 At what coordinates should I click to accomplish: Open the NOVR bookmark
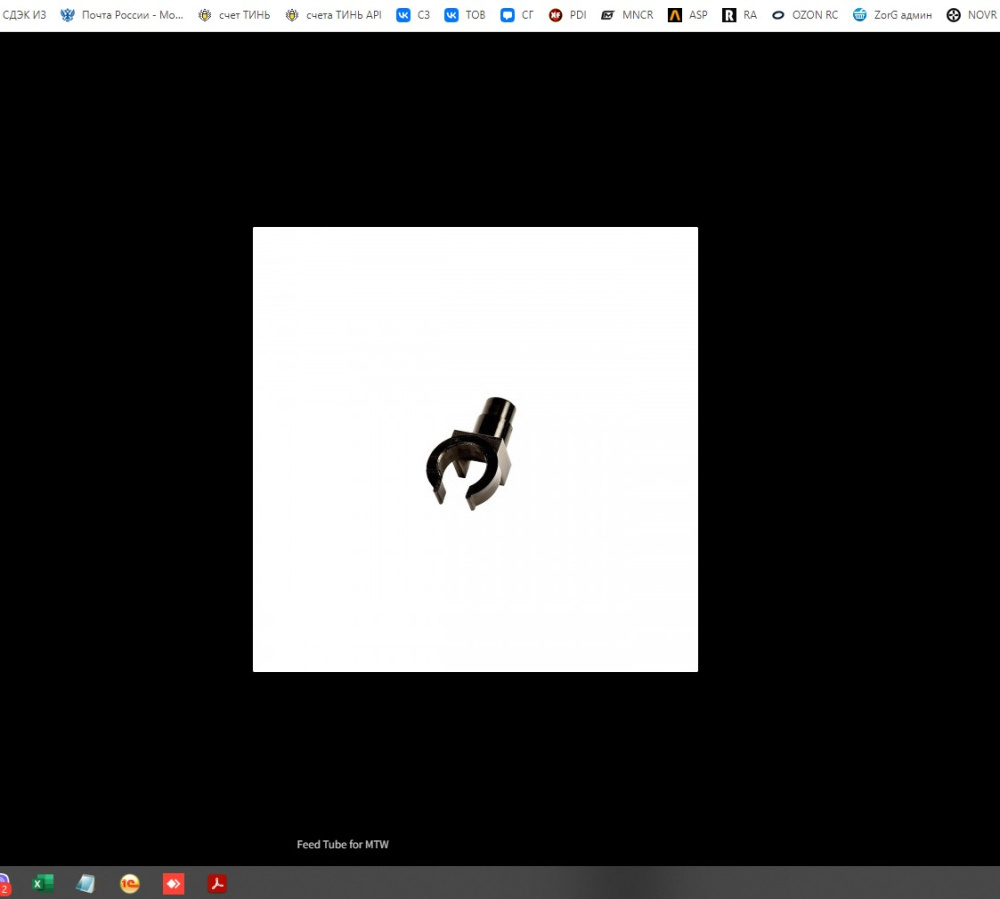click(x=973, y=15)
